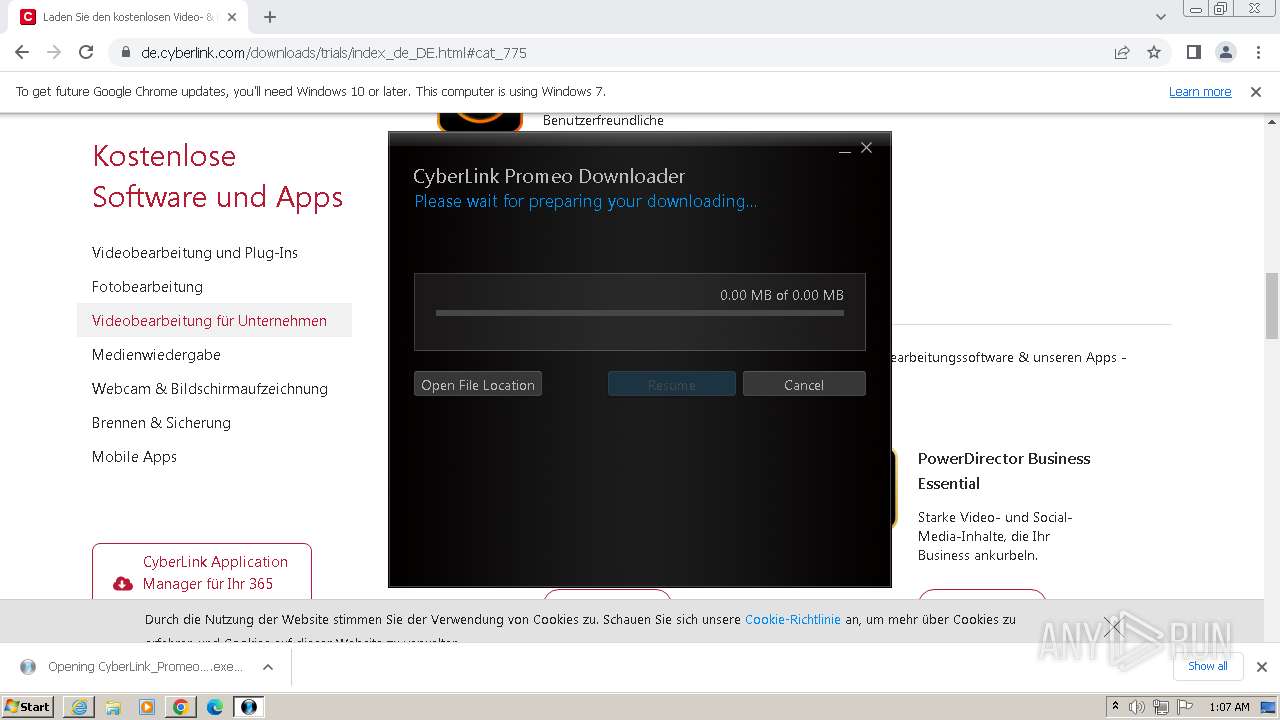Open the Cookie-Richtlinie link
The height and width of the screenshot is (720, 1280).
pyautogui.click(x=793, y=619)
